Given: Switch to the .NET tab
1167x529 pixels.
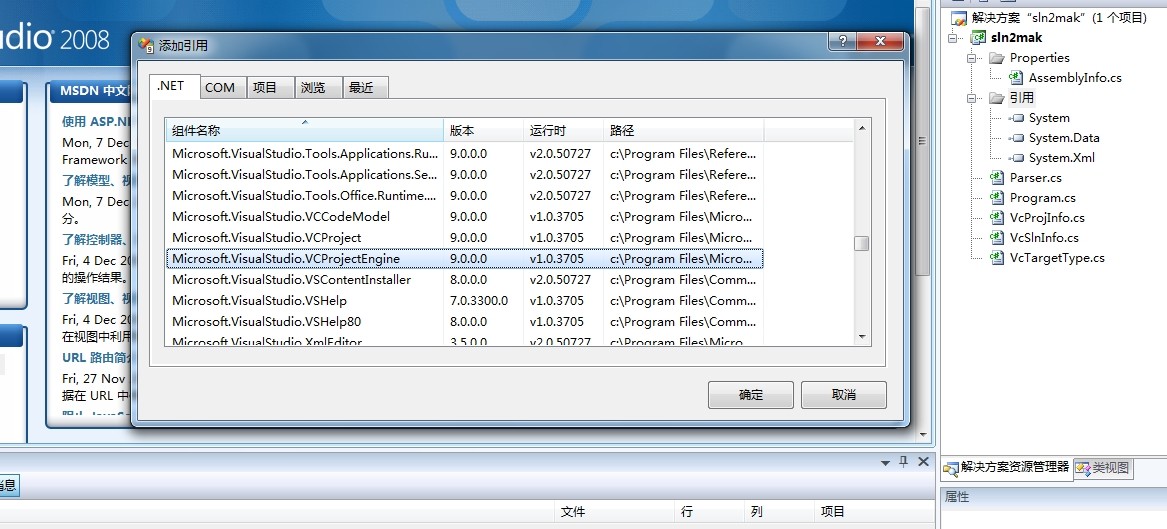Looking at the screenshot, I should point(175,86).
